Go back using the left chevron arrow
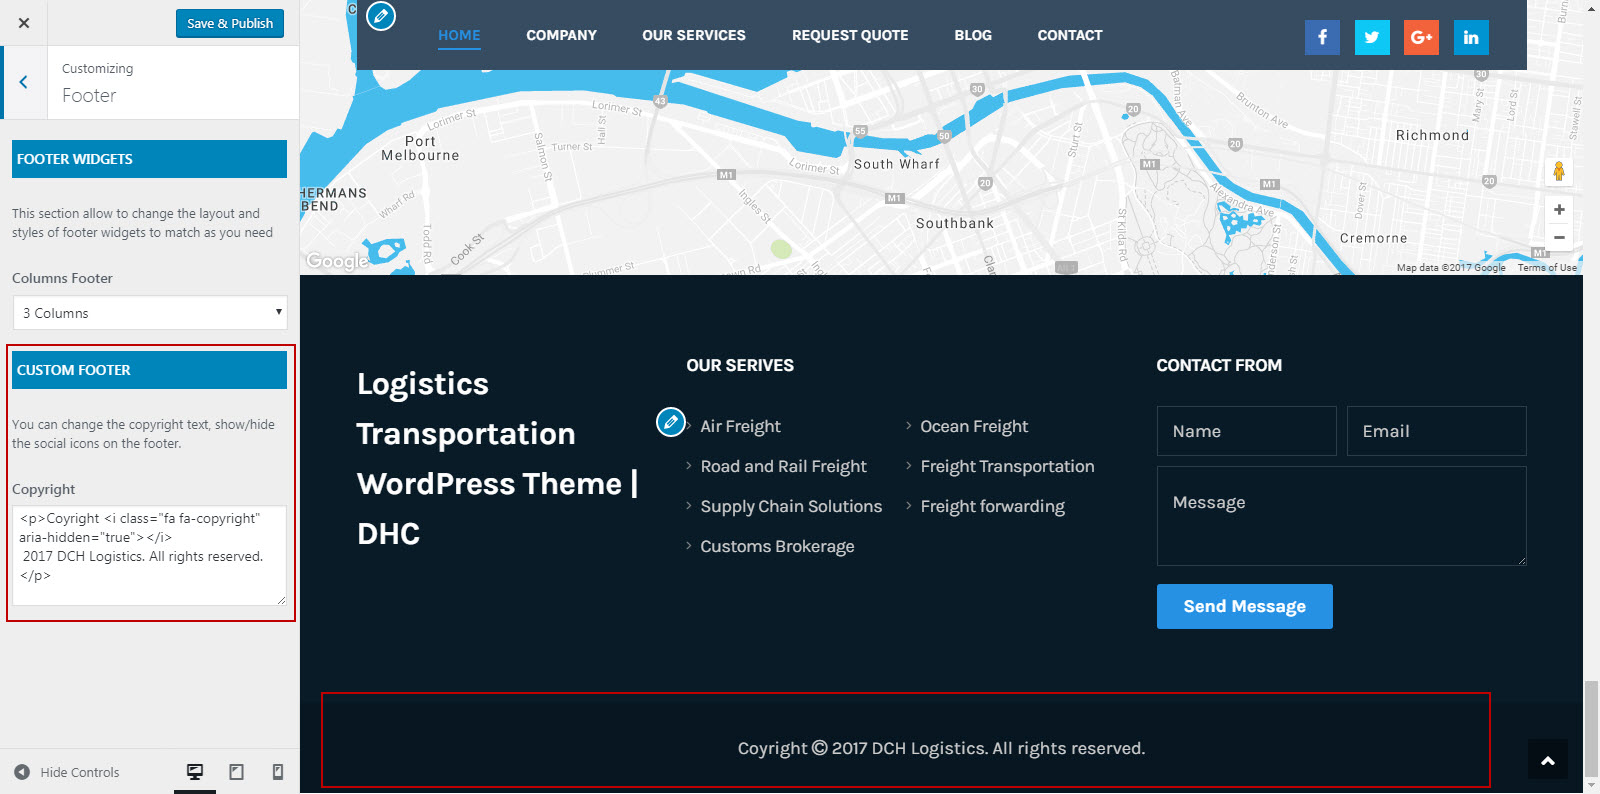 click(x=23, y=83)
